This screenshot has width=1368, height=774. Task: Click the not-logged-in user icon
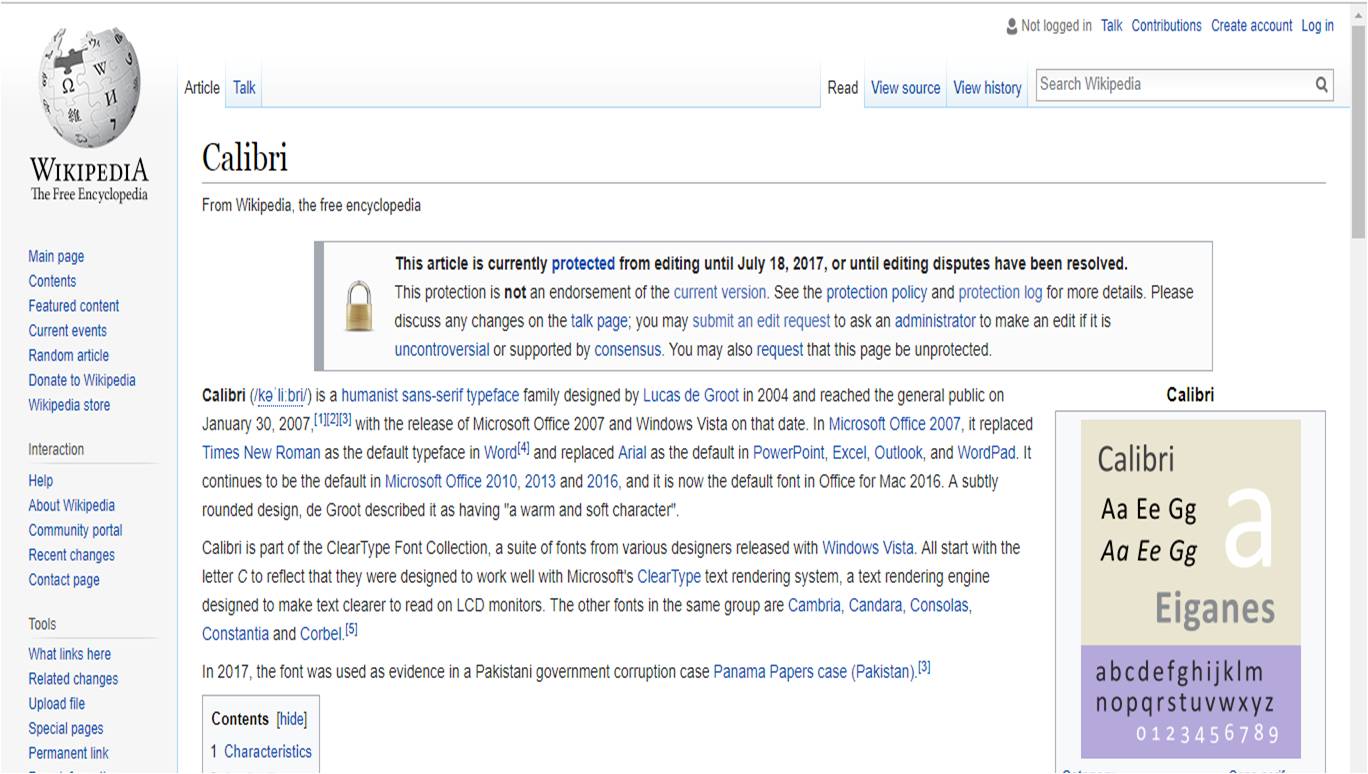(1012, 26)
